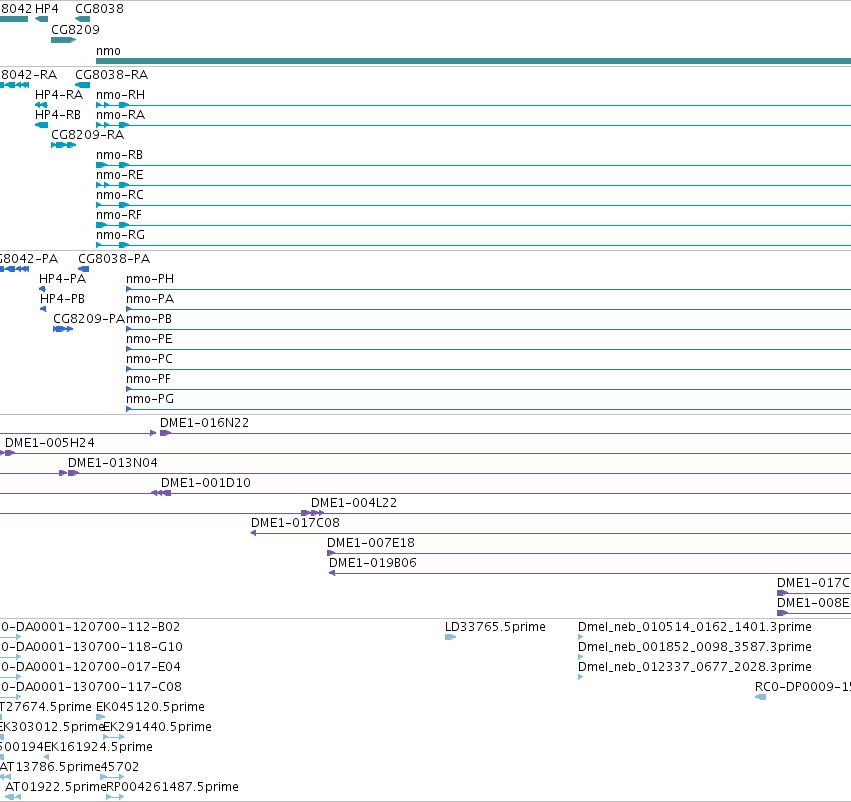Click the DME1-019B06 feature arrowhead
The image size is (851, 802).
pyautogui.click(x=332, y=573)
